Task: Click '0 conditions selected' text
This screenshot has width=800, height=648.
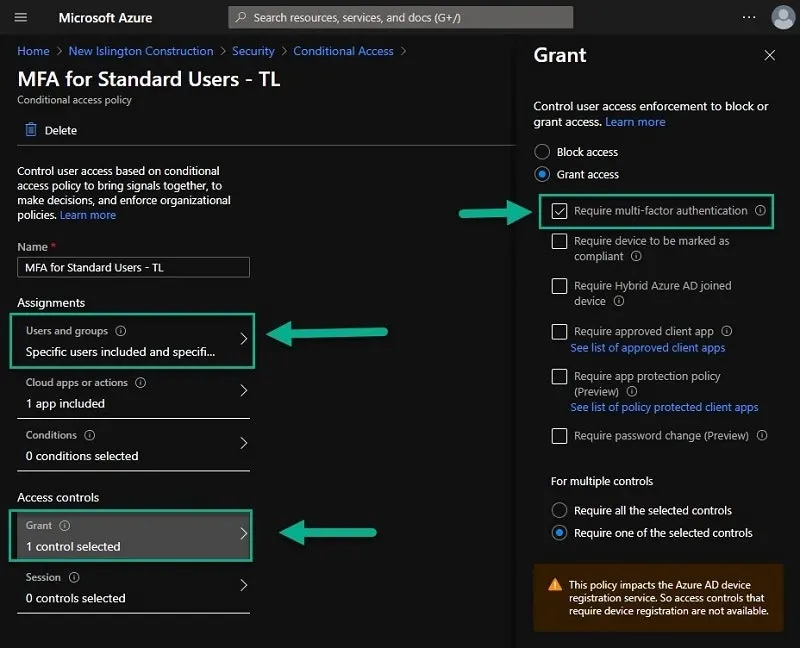Action: [82, 456]
